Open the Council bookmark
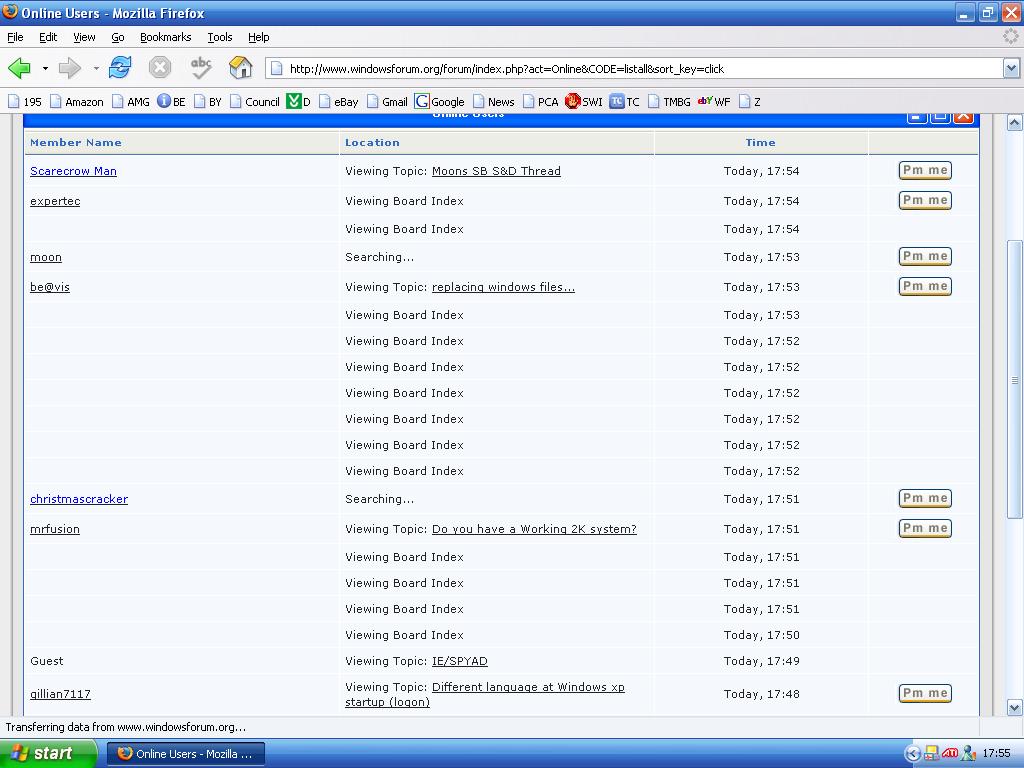 pos(255,102)
